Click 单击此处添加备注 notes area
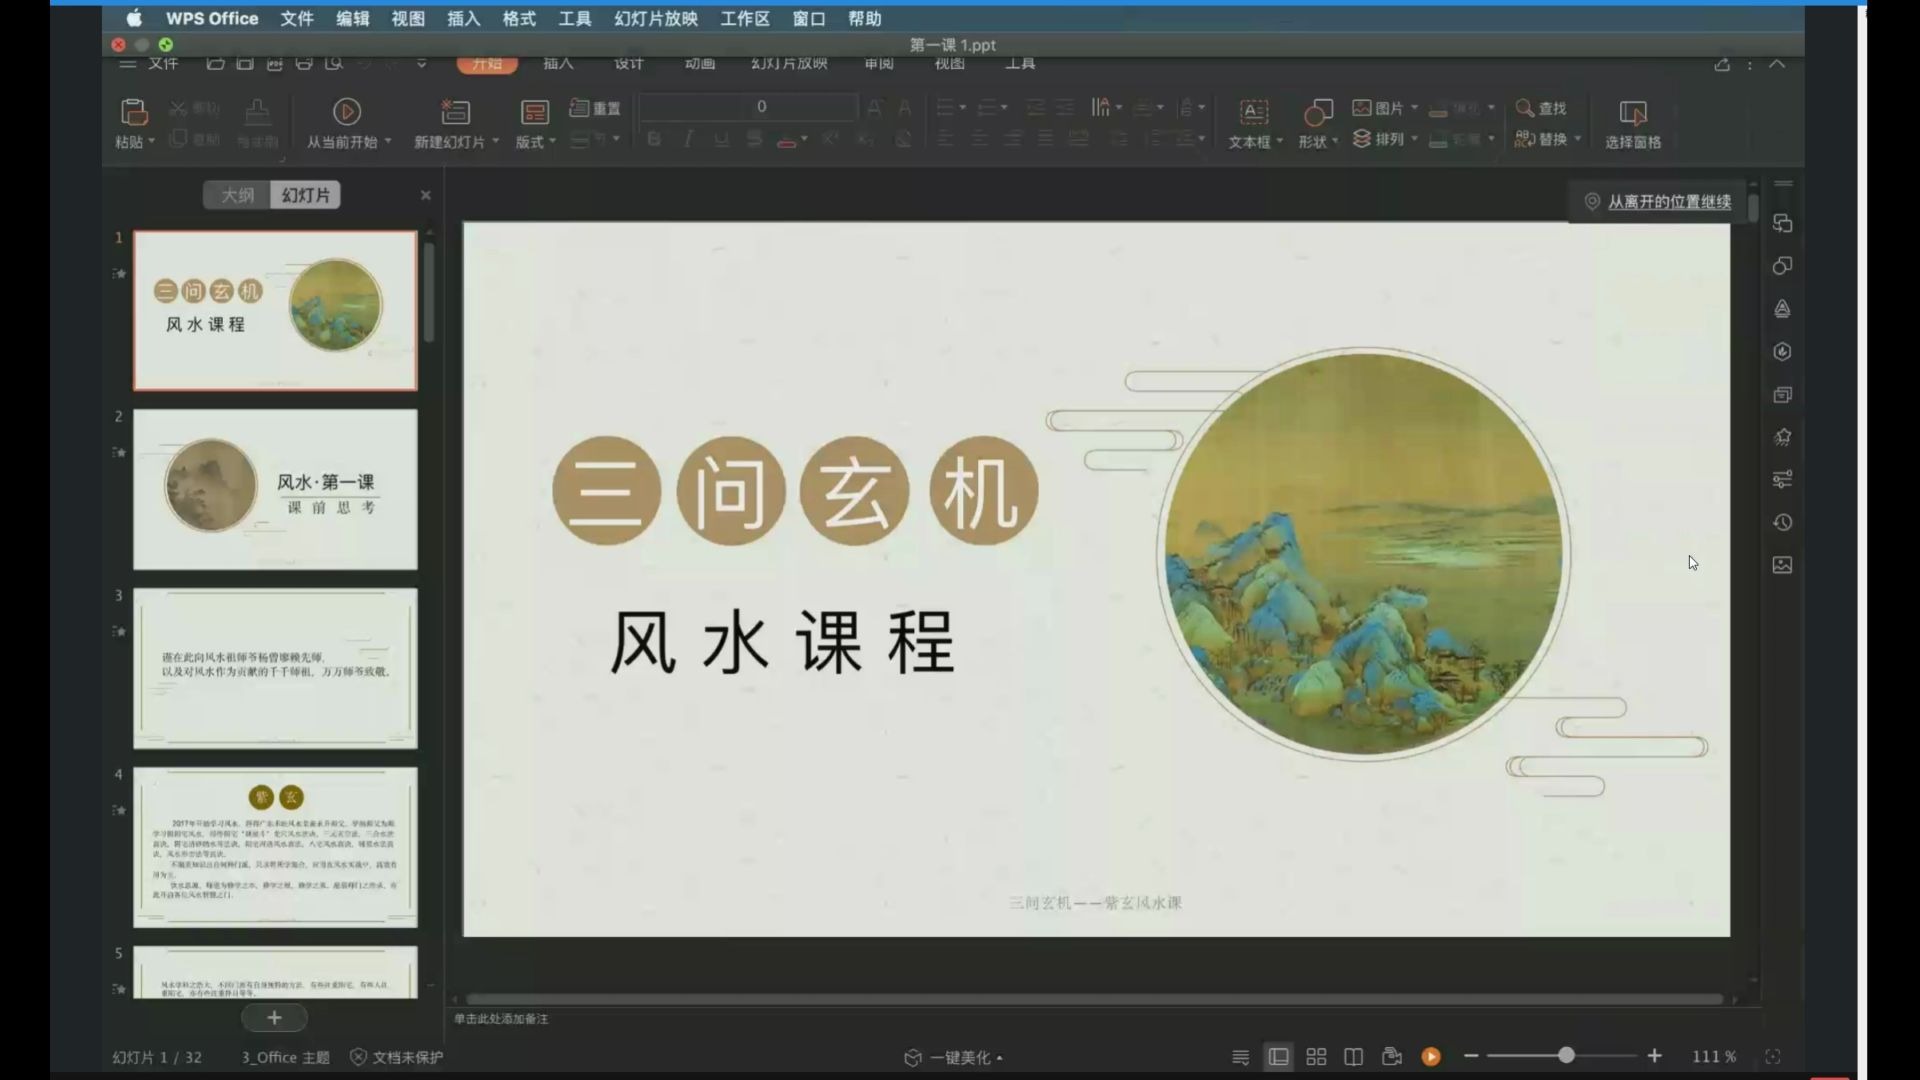The width and height of the screenshot is (1920, 1080). point(501,1019)
